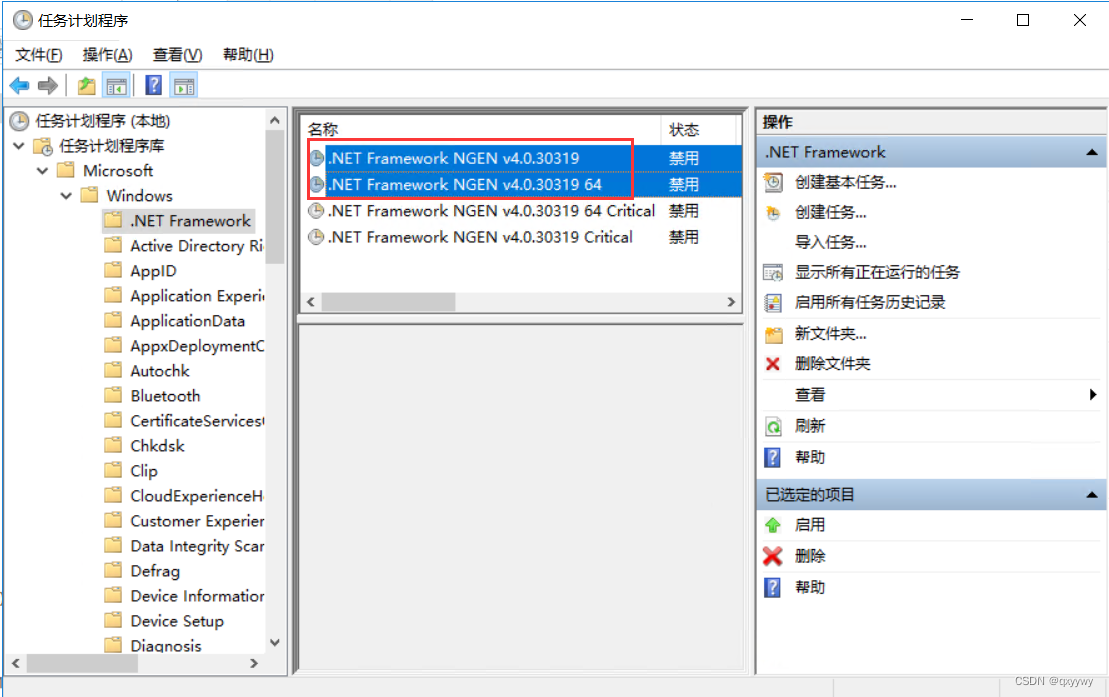Click the Forward arrow toolbar icon
The height and width of the screenshot is (697, 1109).
pyautogui.click(x=48, y=86)
